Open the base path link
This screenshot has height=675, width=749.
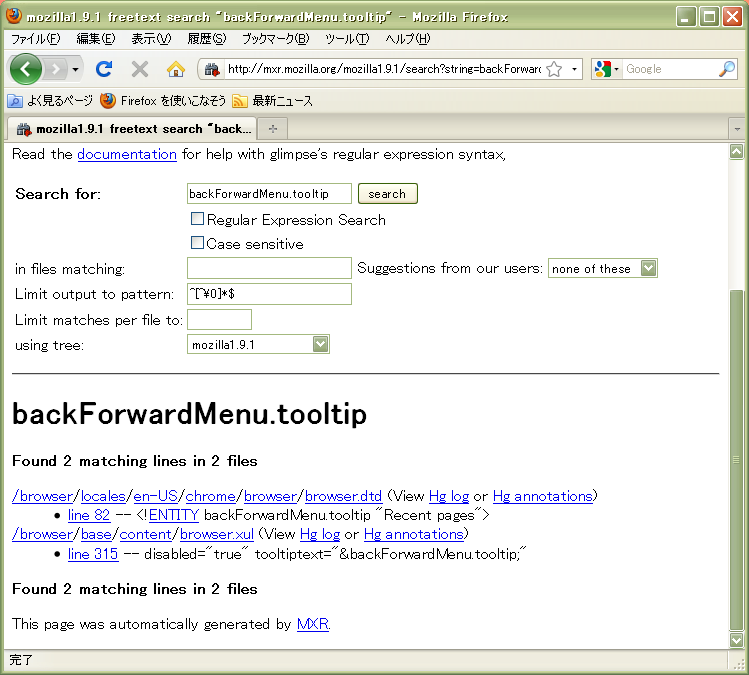tap(96, 534)
